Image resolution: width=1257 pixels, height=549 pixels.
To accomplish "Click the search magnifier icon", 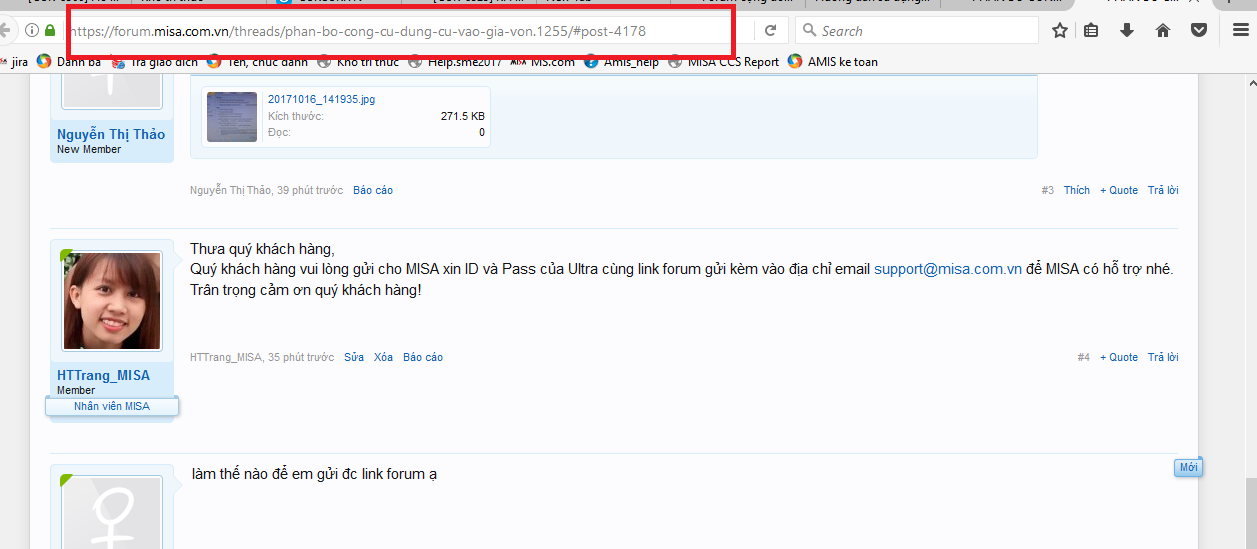I will [810, 31].
